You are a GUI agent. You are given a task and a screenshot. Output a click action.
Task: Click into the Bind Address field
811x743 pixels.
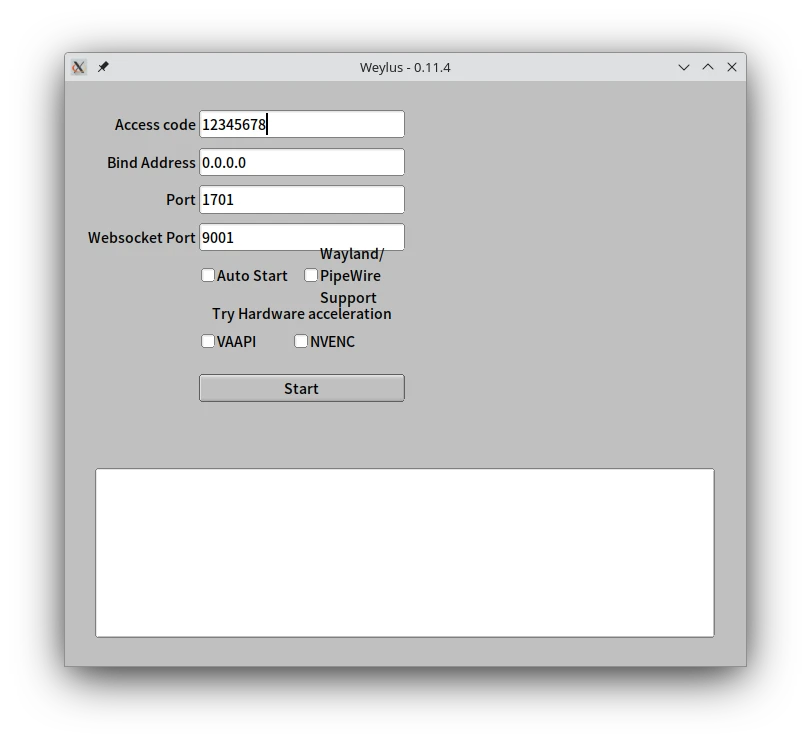(301, 162)
